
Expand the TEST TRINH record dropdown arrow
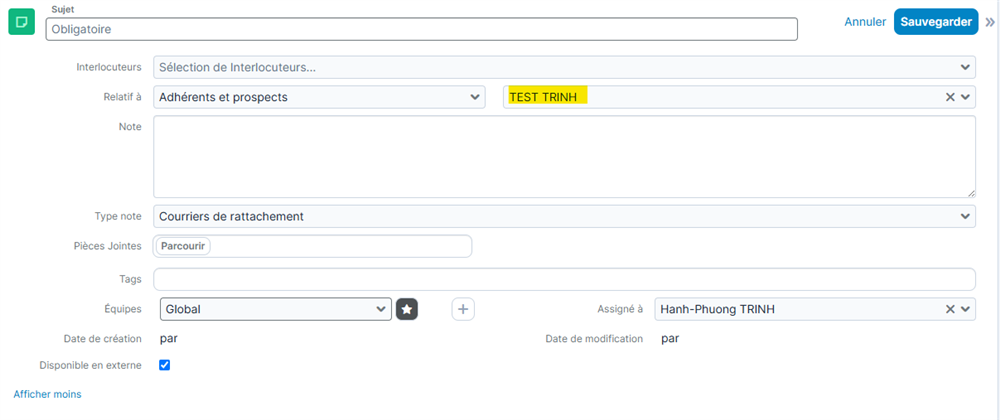coord(965,97)
